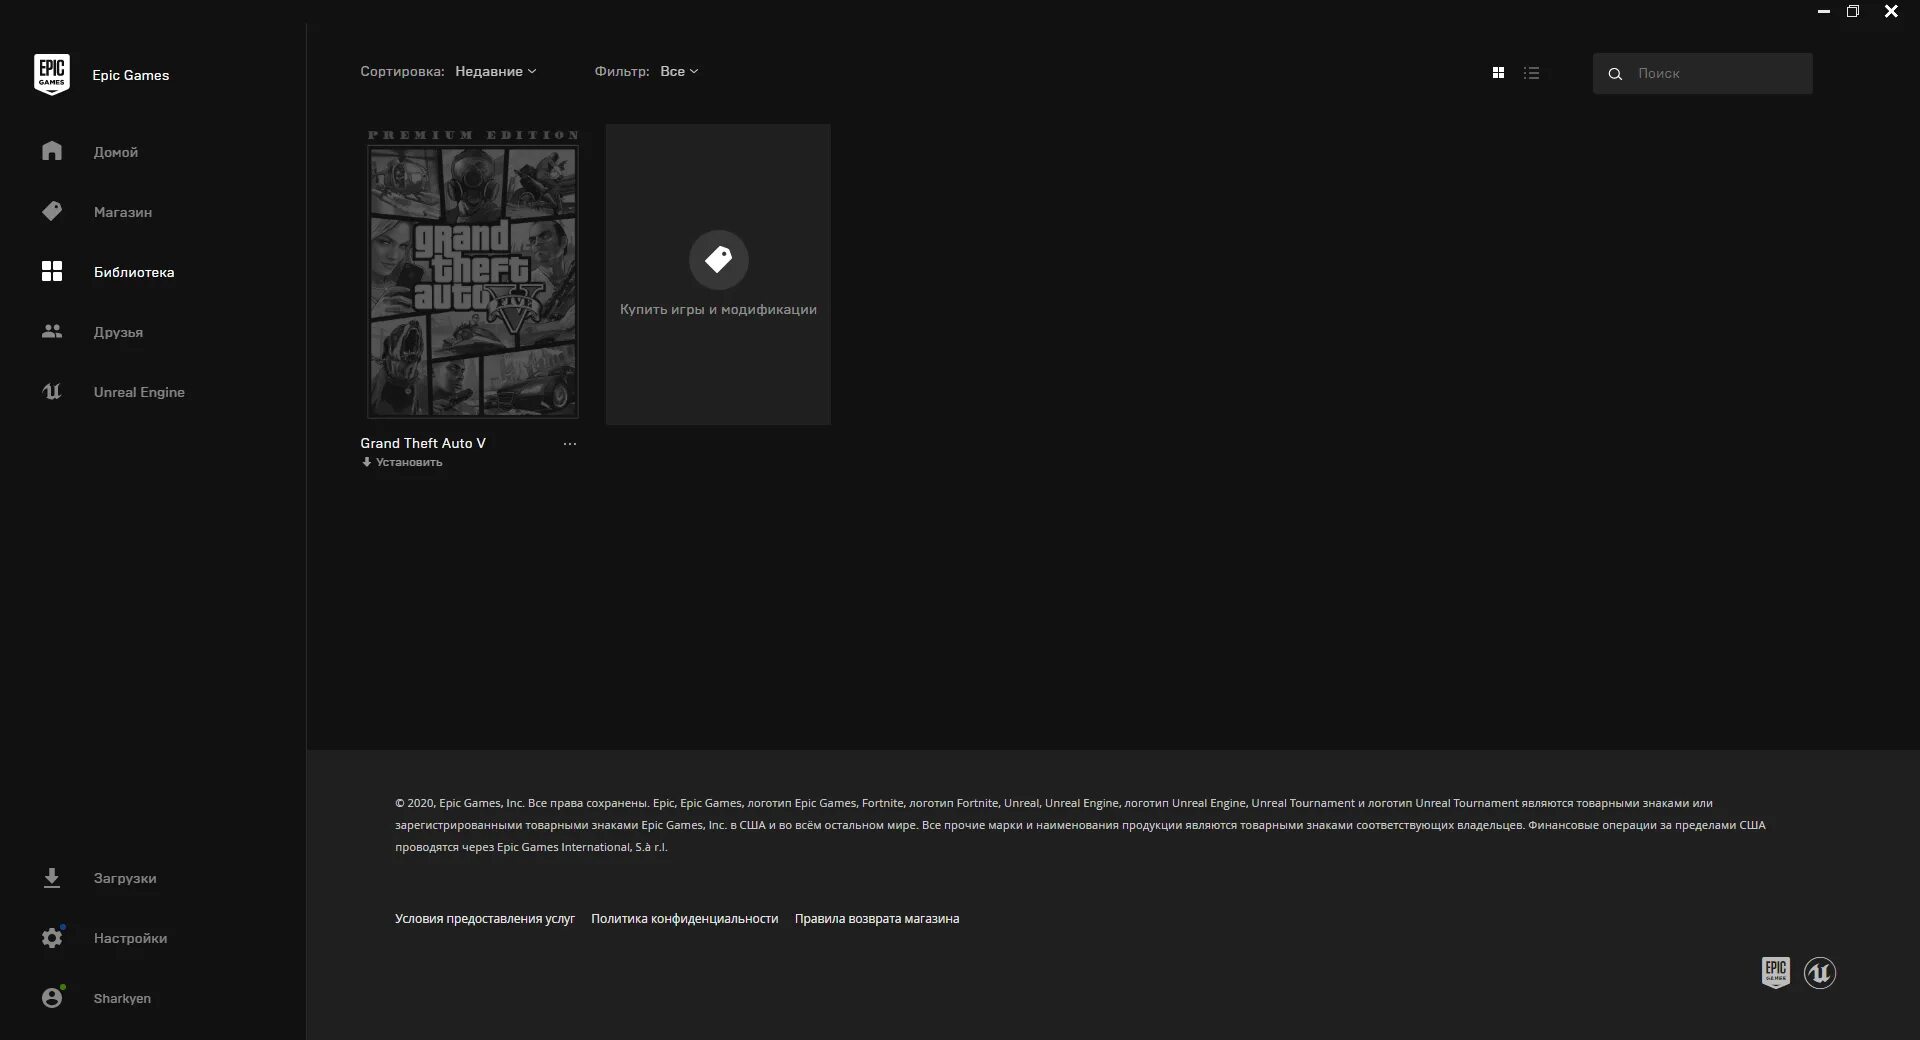Go to Магазин in the sidebar
The image size is (1920, 1040).
(x=123, y=212)
